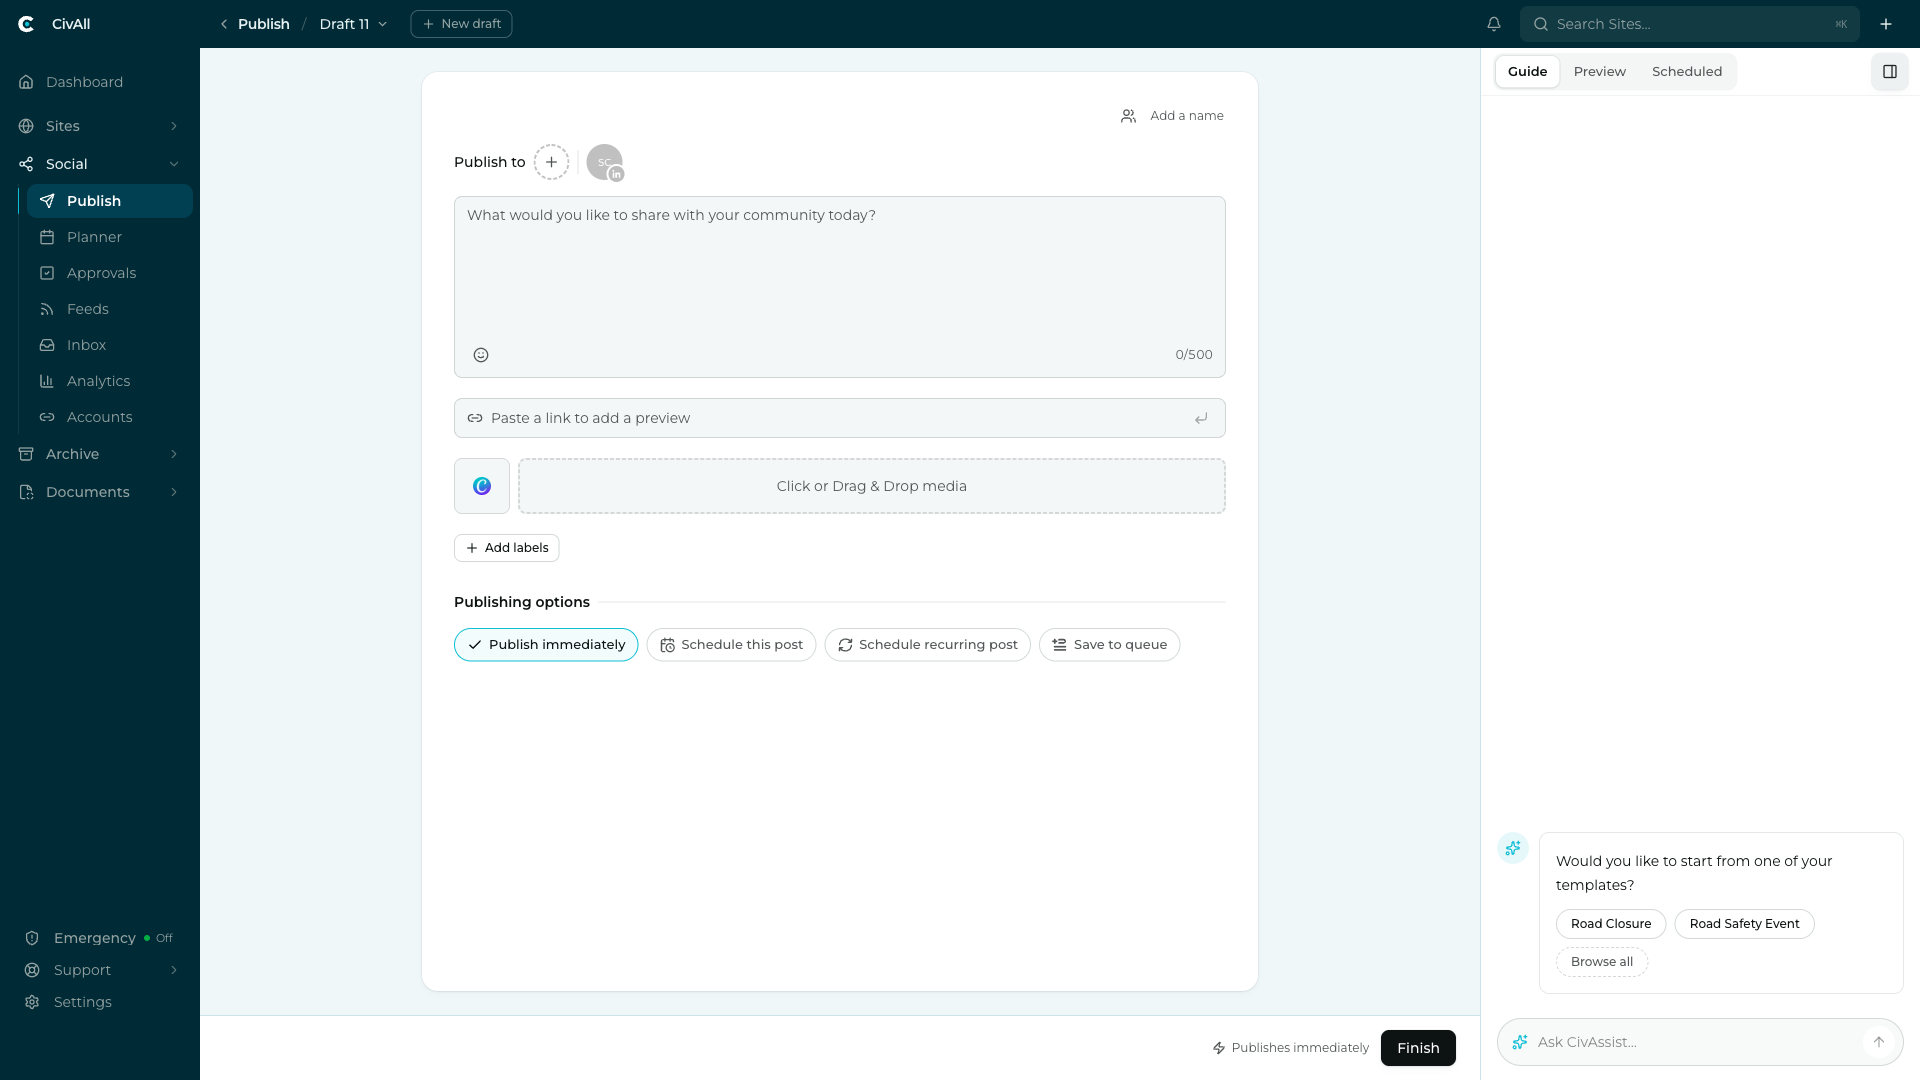Submit the pasted link with the enter arrow icon

[x=1201, y=418]
